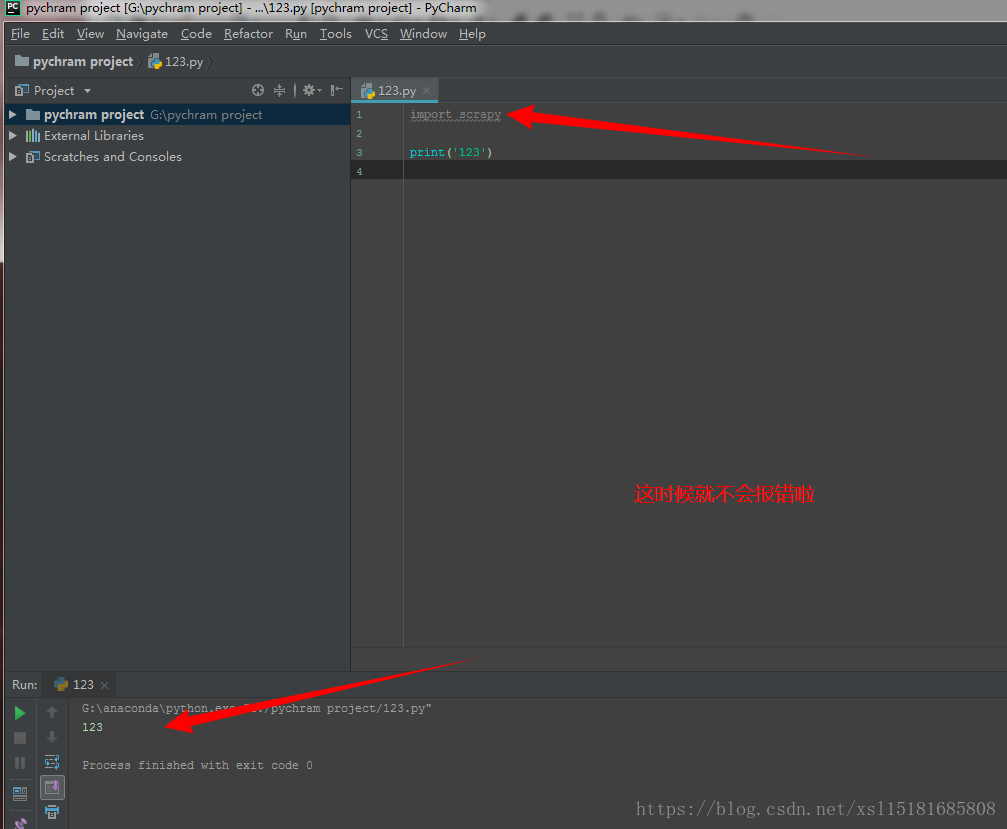Click 'Process finished with exit code 0' text
This screenshot has height=829, width=1007.
coord(197,765)
